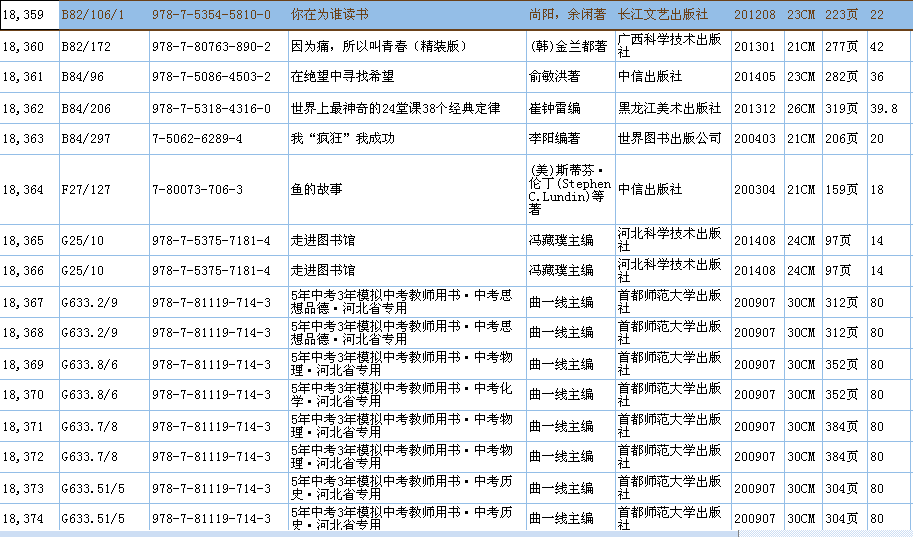Click the size cell 26CM
The height and width of the screenshot is (537, 913).
[x=803, y=108]
